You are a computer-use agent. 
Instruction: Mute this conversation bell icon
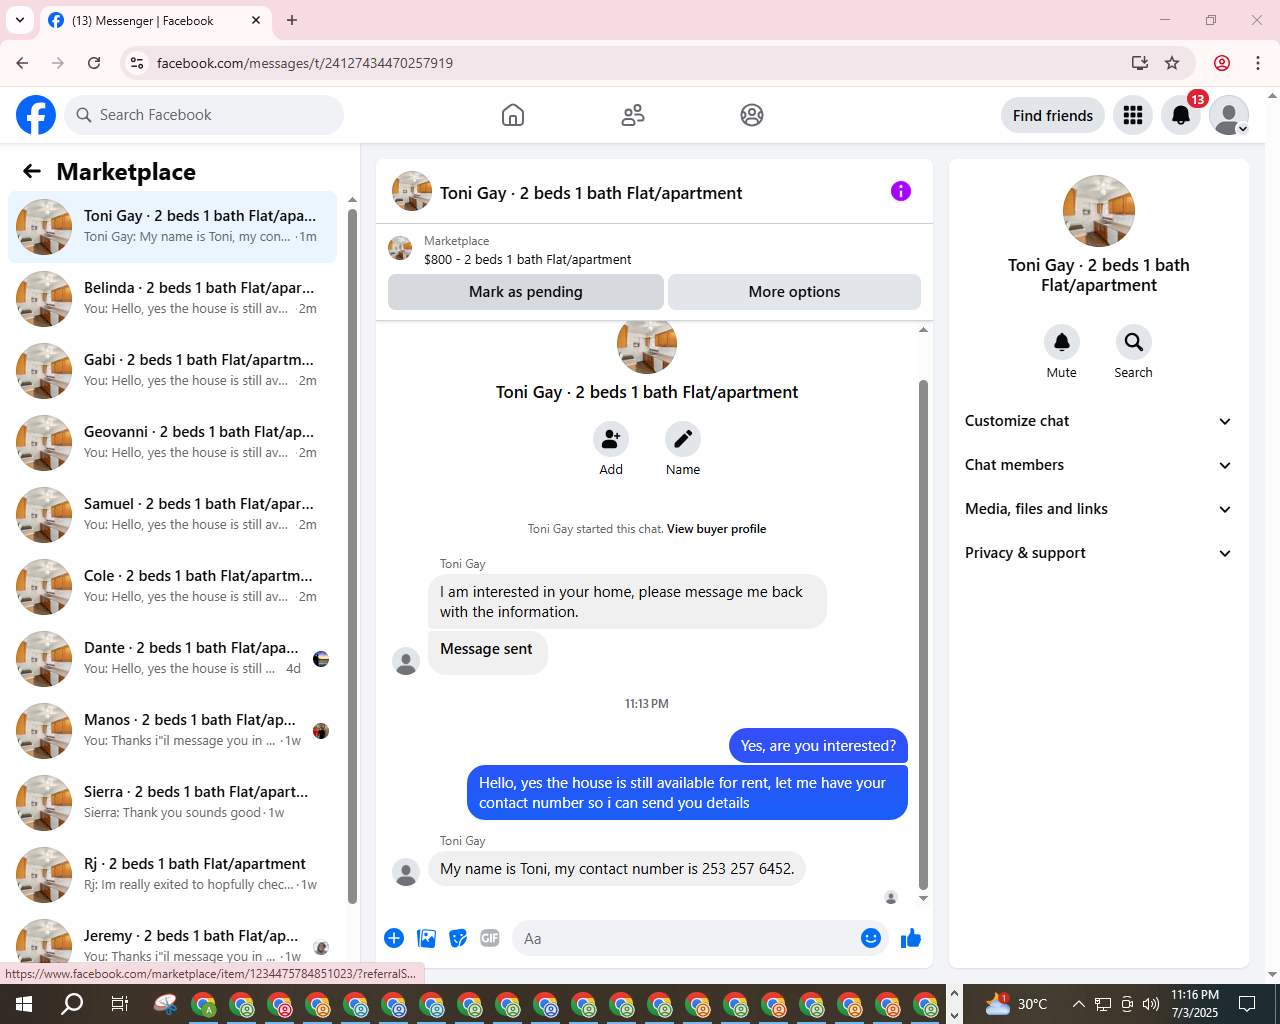(1062, 342)
